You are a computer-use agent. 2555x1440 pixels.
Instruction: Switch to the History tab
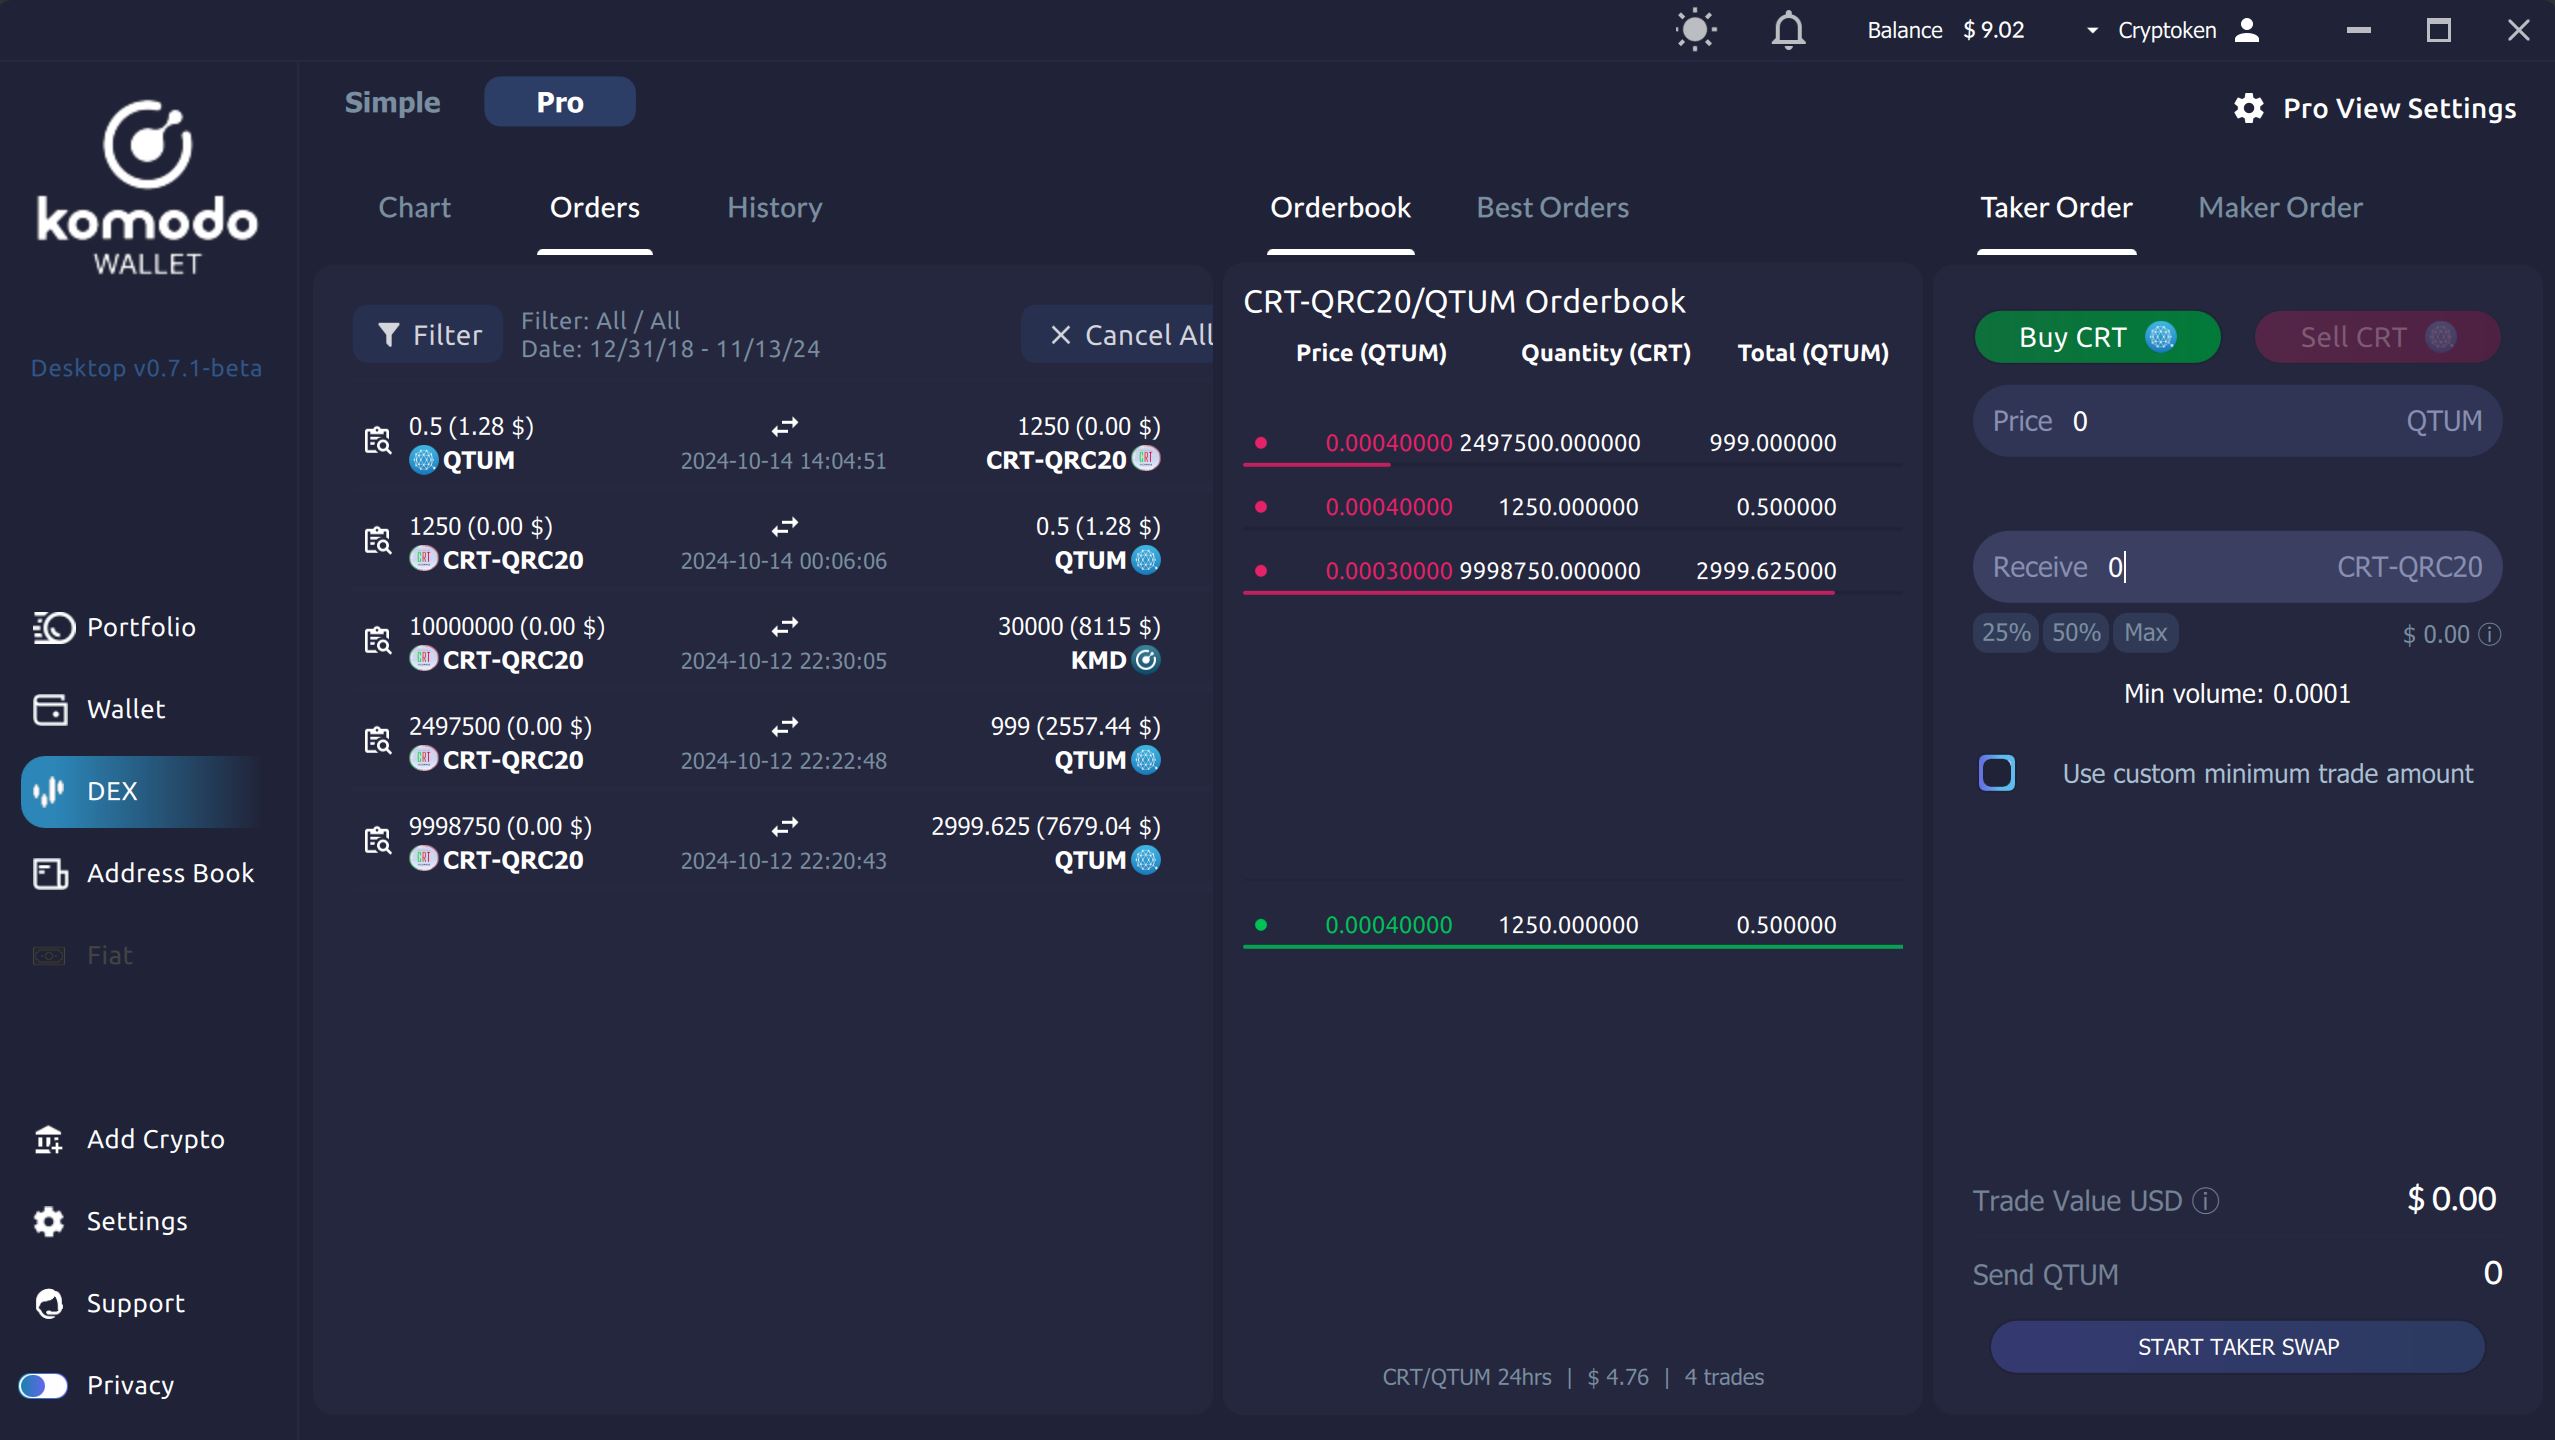(x=774, y=208)
